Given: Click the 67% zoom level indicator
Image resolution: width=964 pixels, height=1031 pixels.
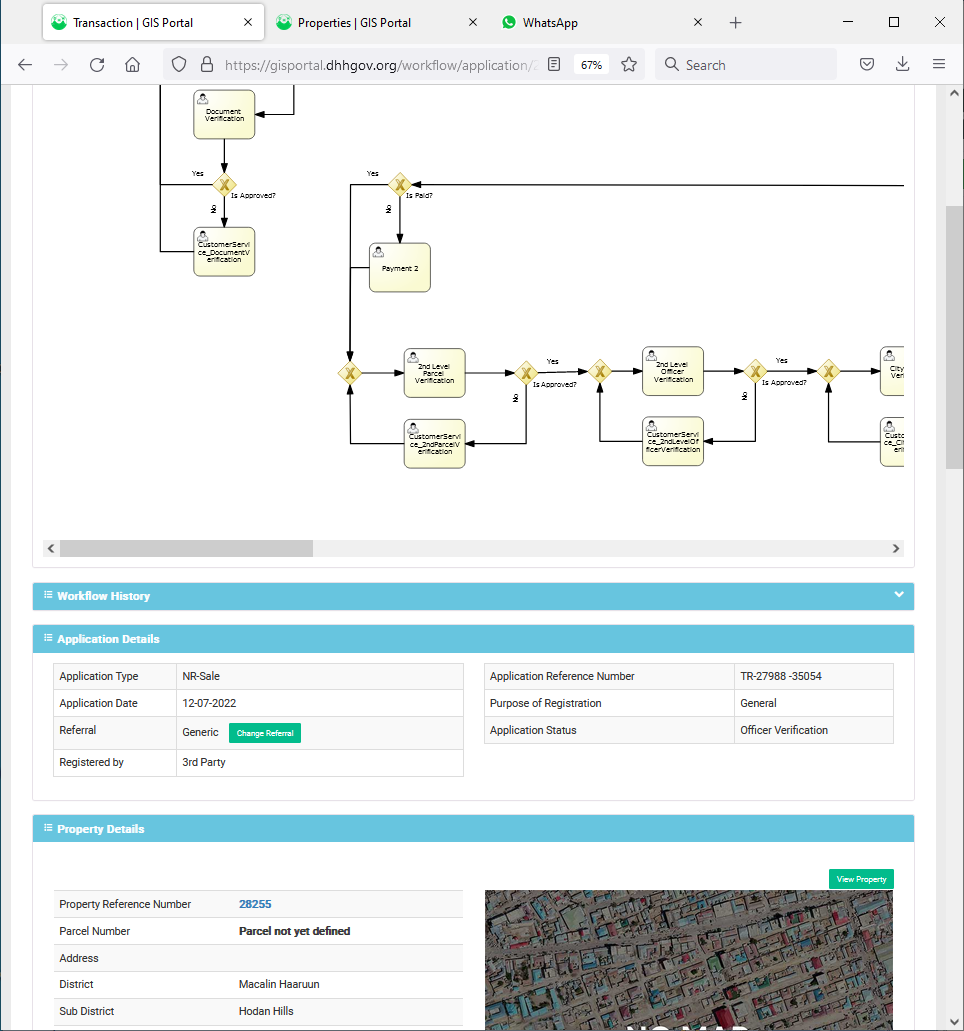Looking at the screenshot, I should coord(591,64).
